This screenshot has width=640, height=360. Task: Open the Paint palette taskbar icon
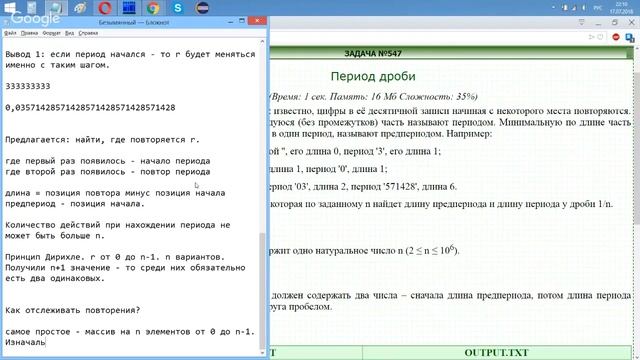(x=80, y=8)
